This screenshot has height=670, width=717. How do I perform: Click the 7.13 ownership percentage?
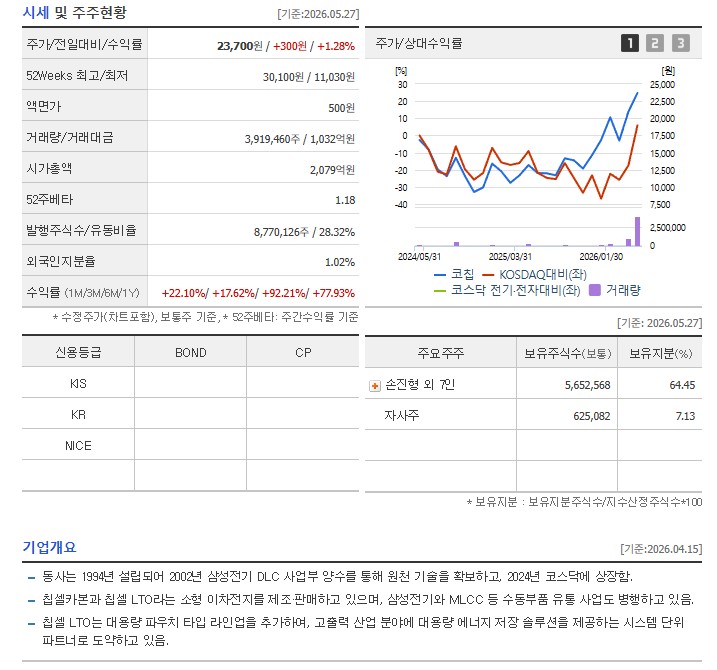click(685, 416)
